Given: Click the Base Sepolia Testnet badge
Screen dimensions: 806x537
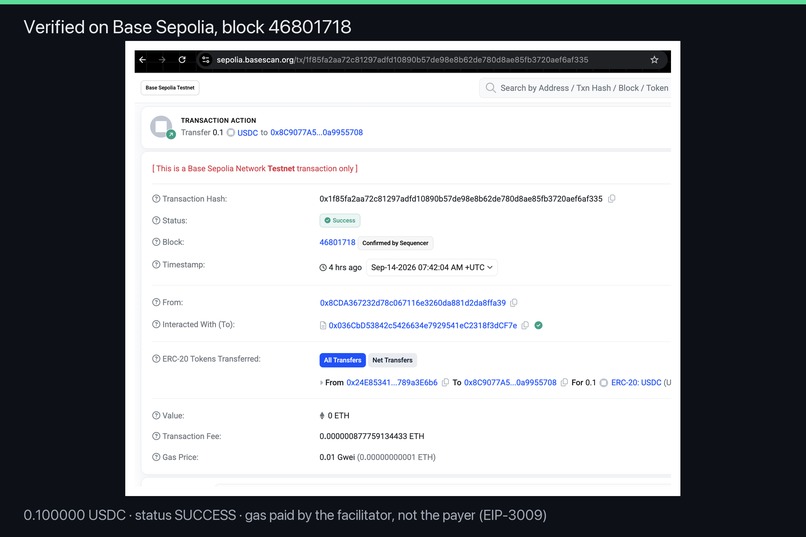Looking at the screenshot, I should tap(170, 88).
